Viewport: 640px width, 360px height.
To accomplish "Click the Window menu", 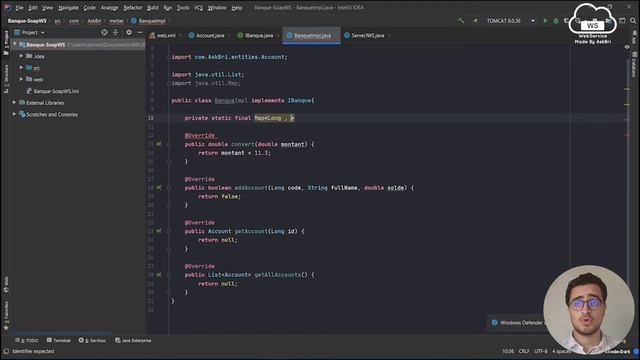I will (217, 8).
